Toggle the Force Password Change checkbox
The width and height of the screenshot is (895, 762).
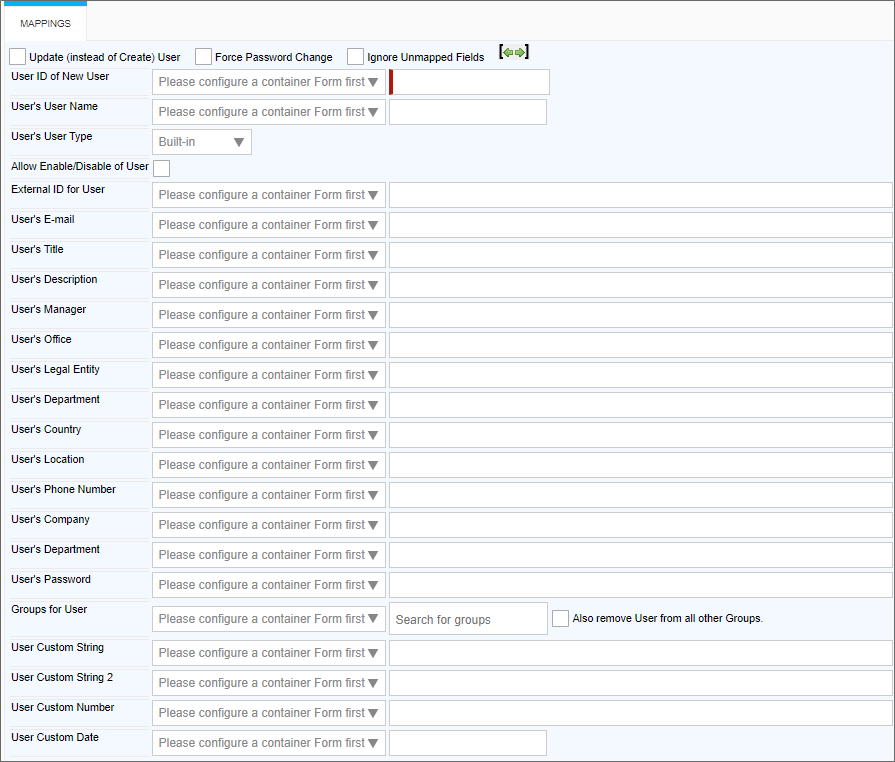(204, 57)
